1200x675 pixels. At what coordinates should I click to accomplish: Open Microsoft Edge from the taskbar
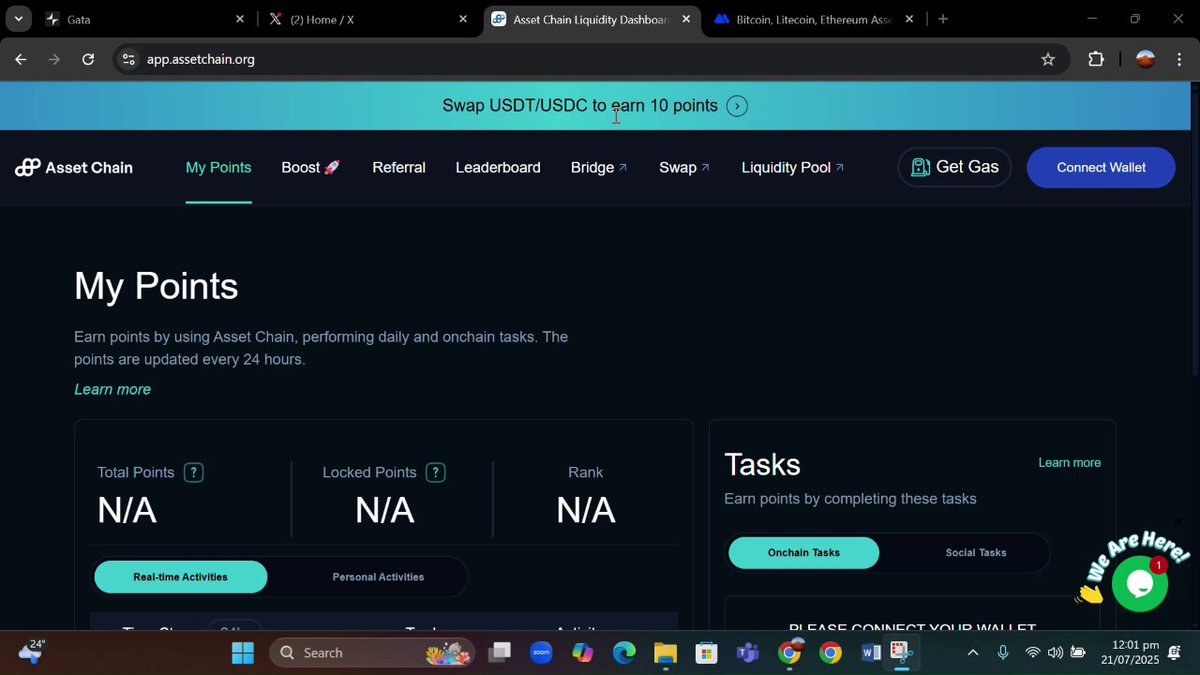[624, 653]
